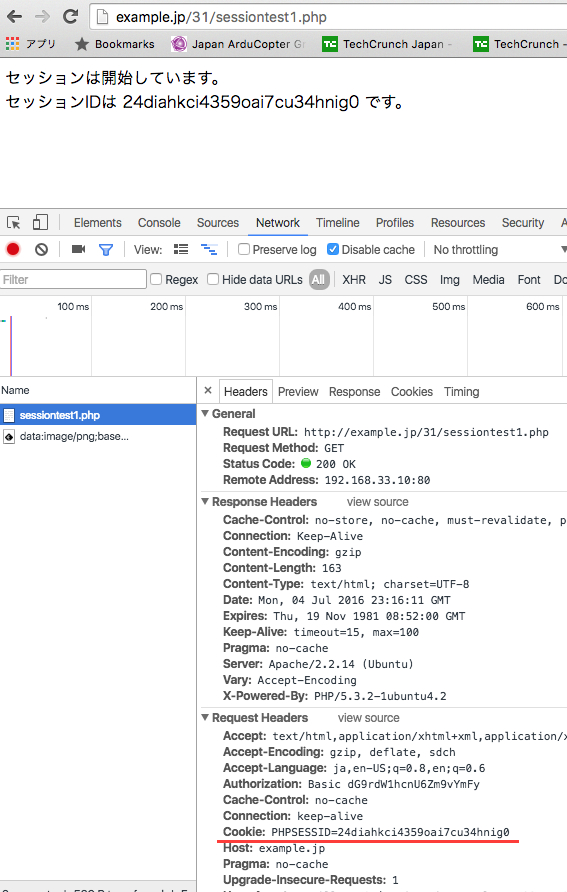Toggle the filter funnel icon
The height and width of the screenshot is (892, 567).
tap(106, 250)
